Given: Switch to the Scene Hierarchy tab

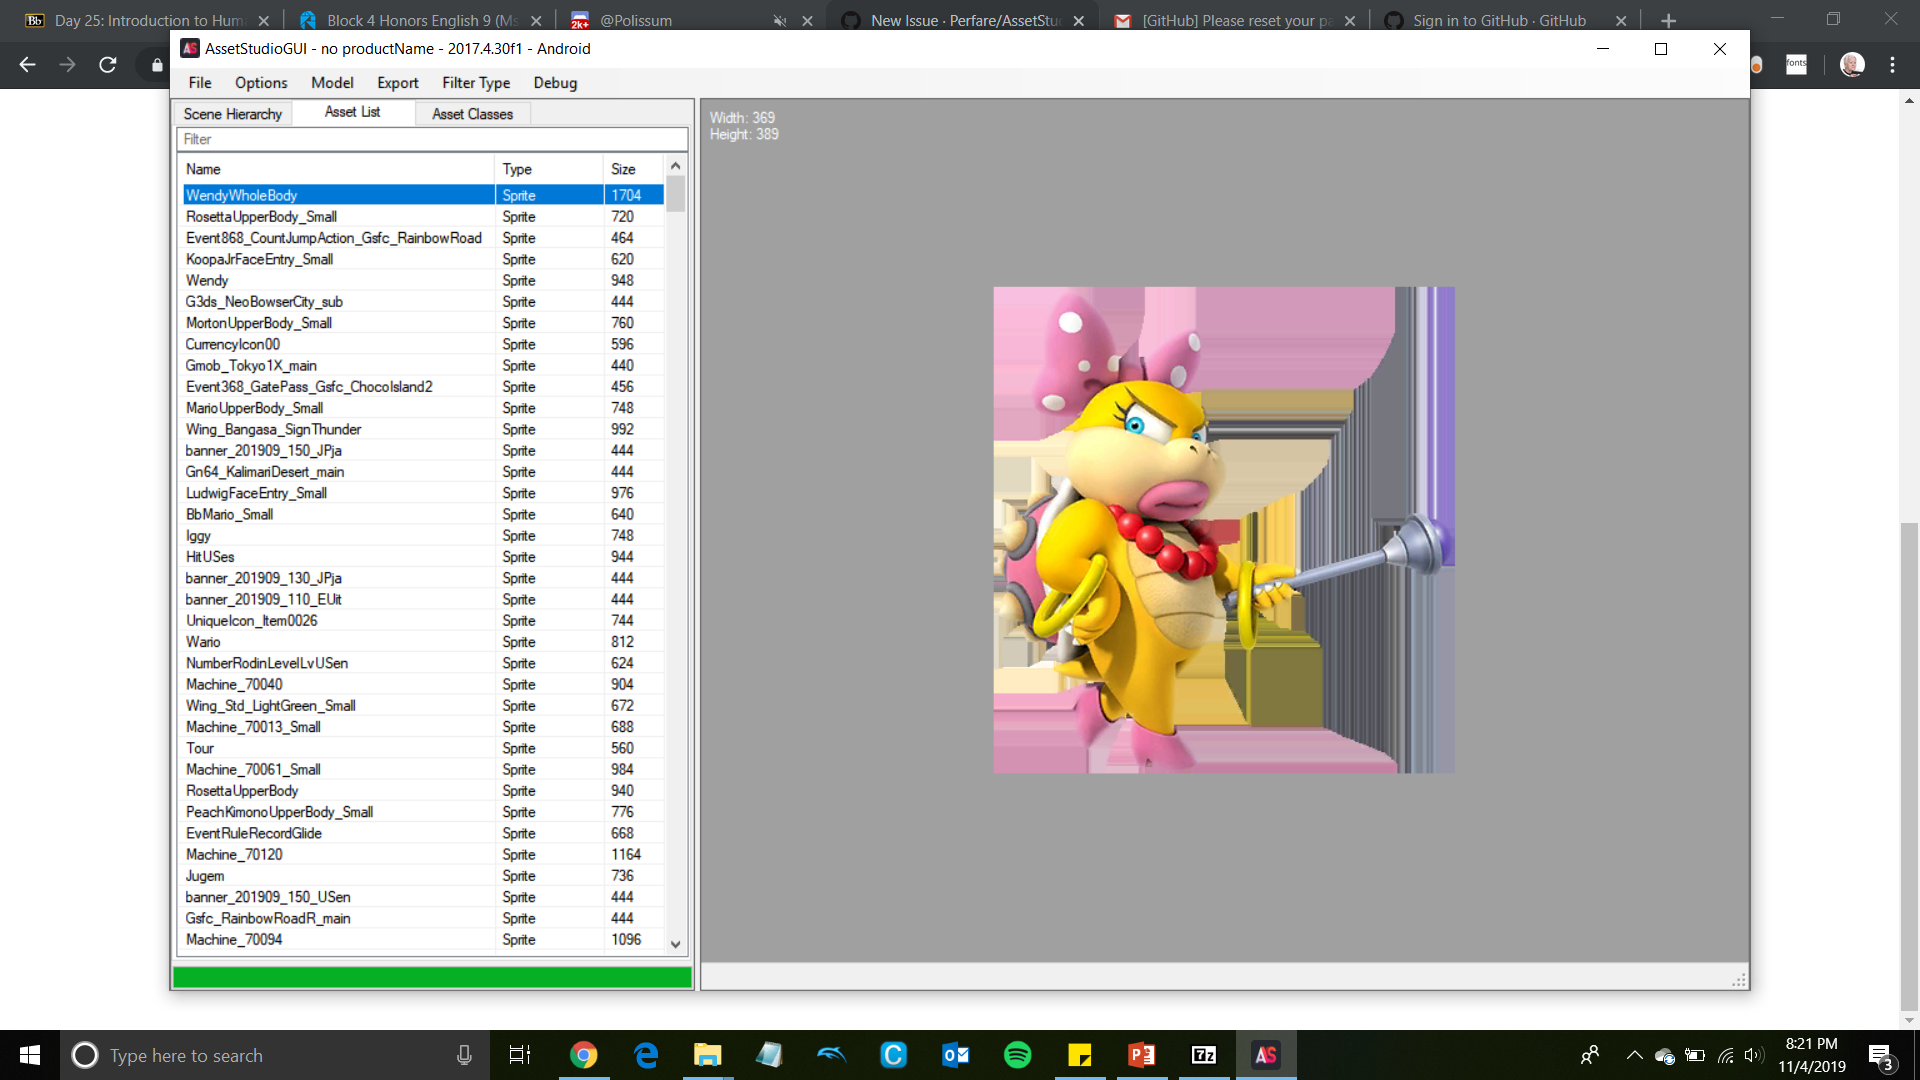Looking at the screenshot, I should coord(232,114).
